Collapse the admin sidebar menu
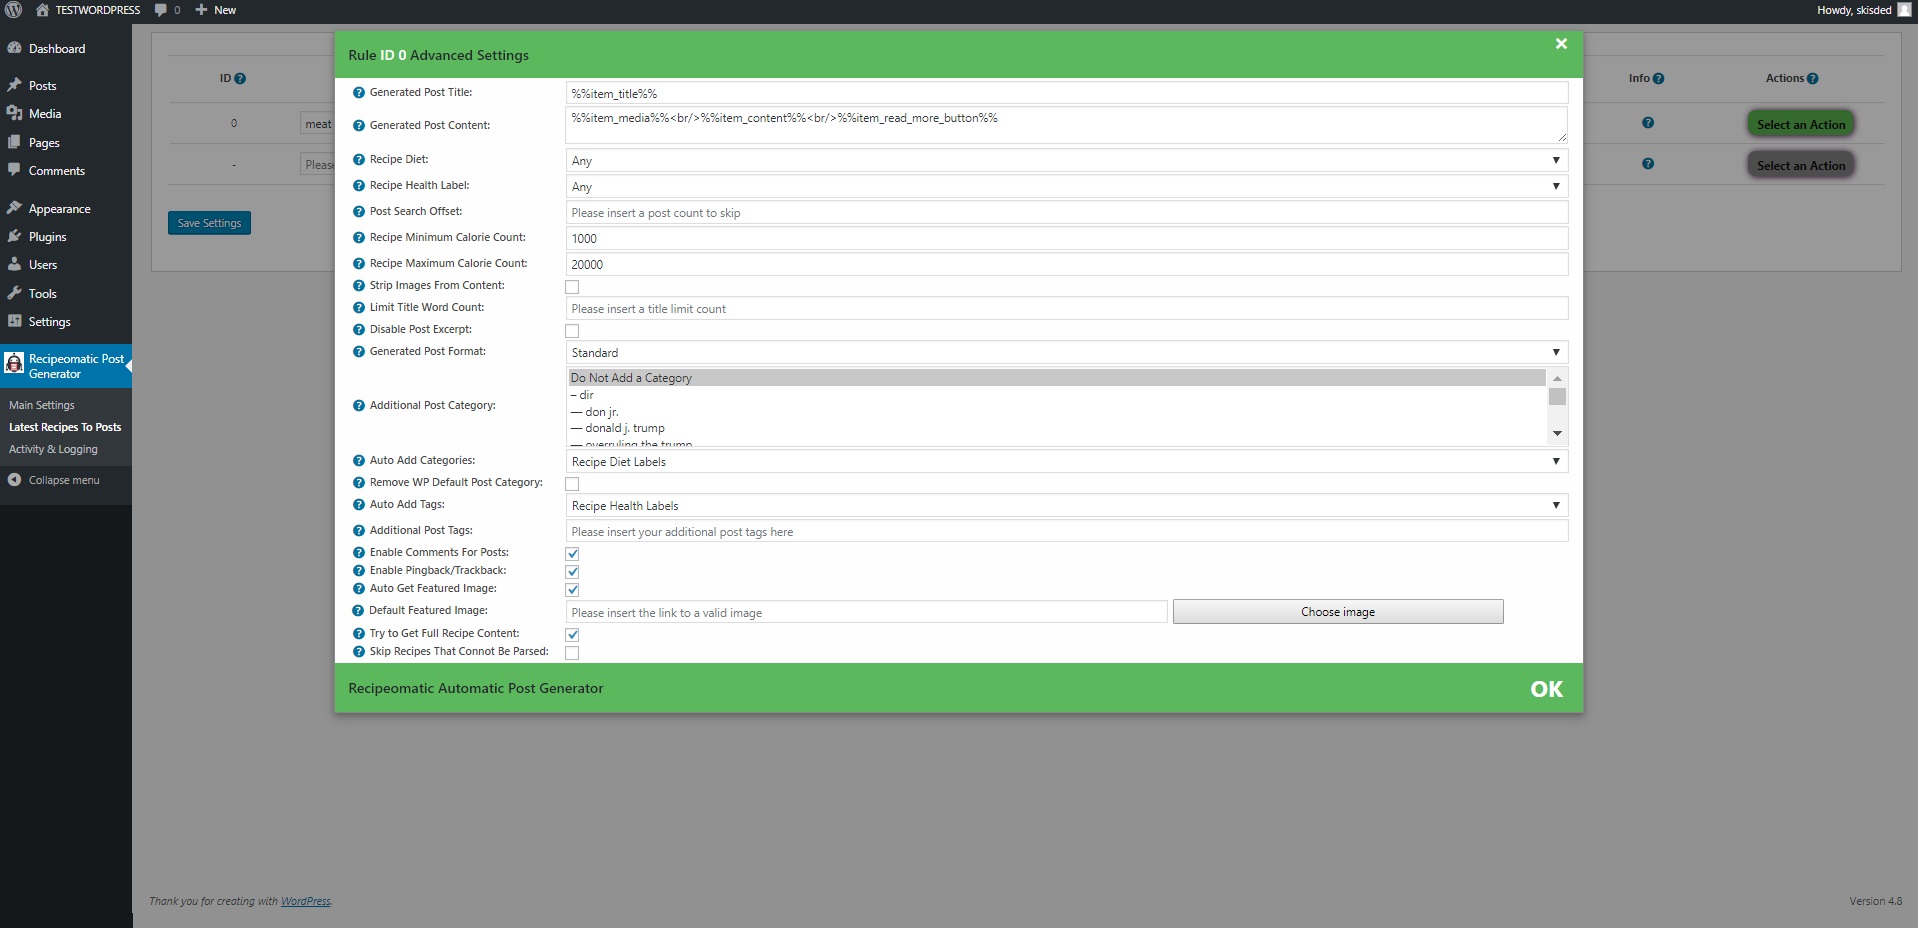1918x928 pixels. tap(54, 481)
